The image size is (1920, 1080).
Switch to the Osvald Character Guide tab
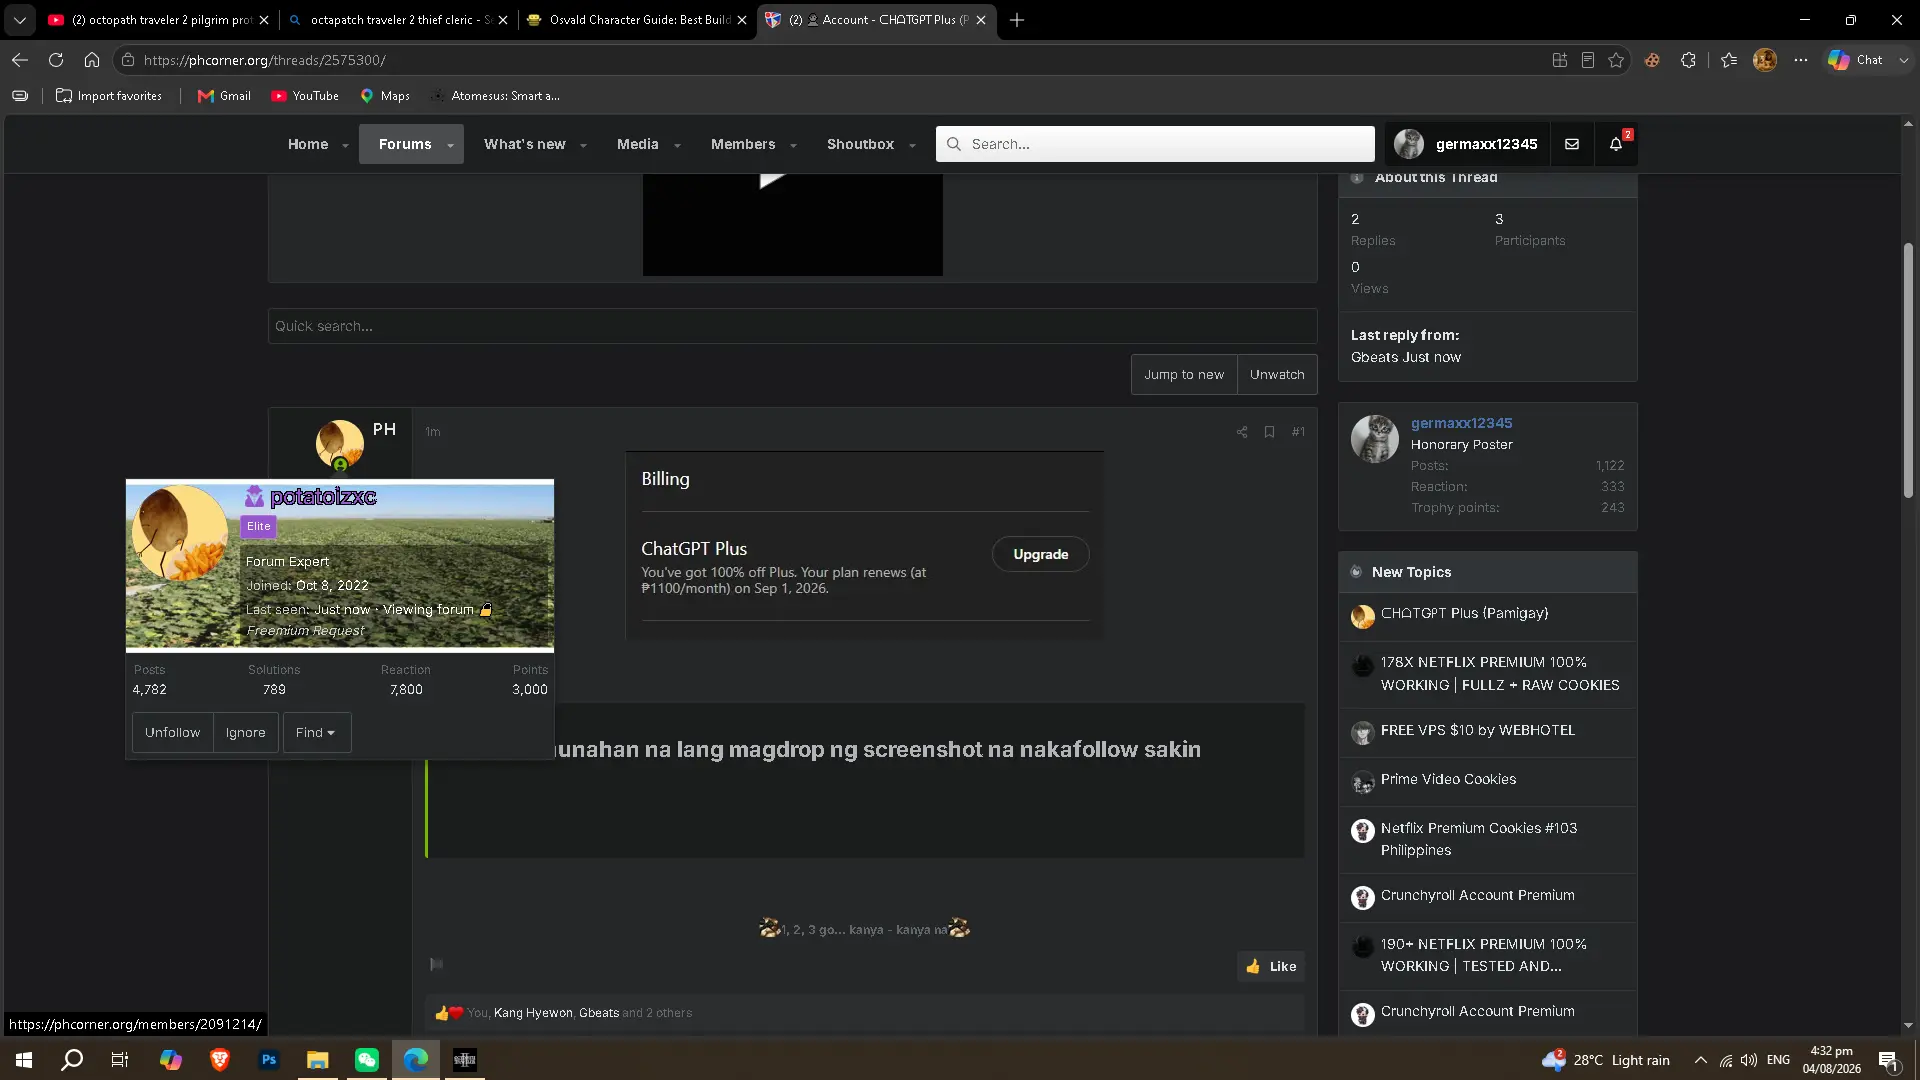point(637,20)
